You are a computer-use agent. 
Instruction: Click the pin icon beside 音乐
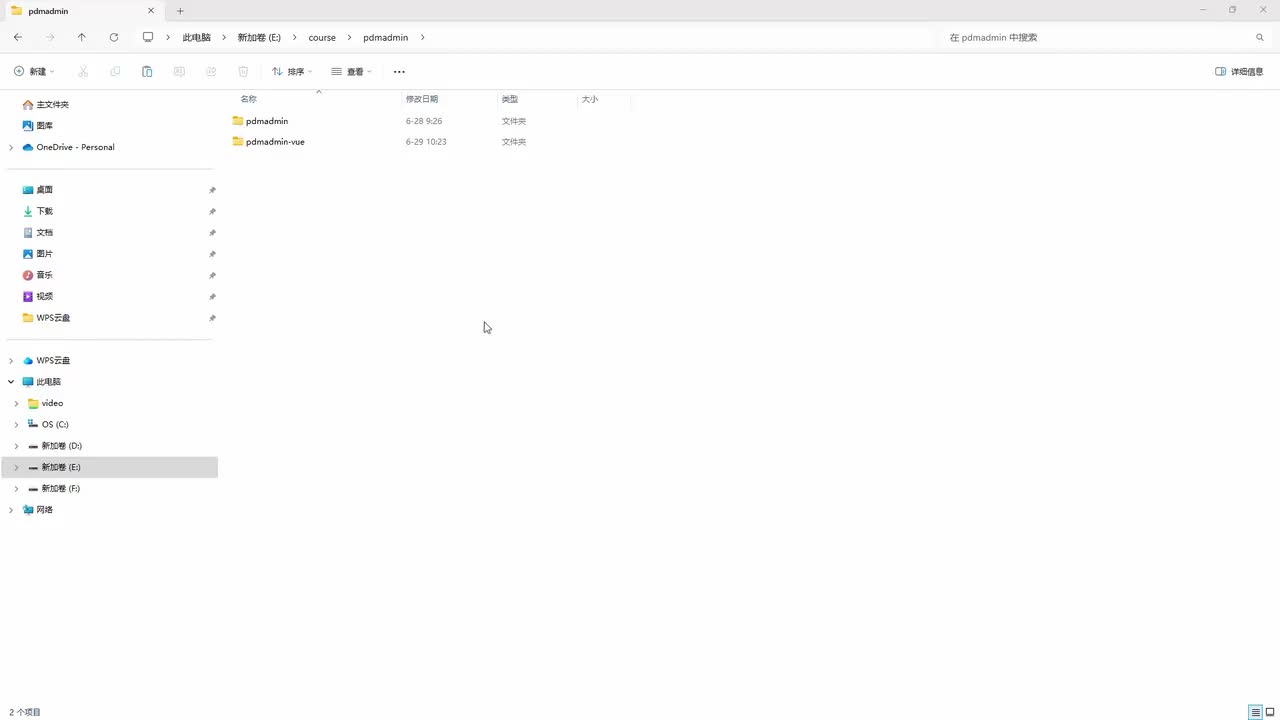click(x=212, y=275)
